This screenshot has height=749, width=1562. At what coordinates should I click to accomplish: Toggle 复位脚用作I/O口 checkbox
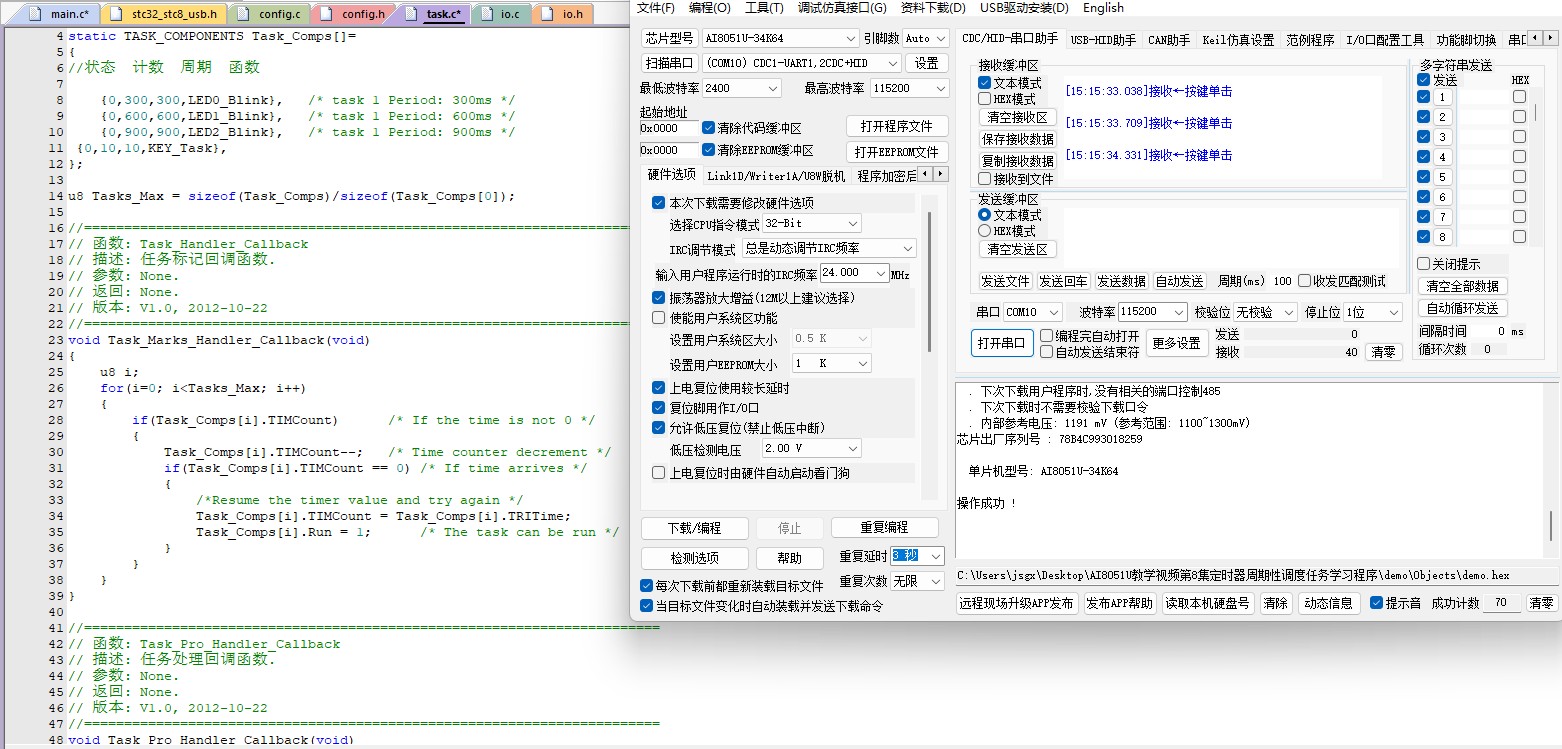click(x=658, y=407)
